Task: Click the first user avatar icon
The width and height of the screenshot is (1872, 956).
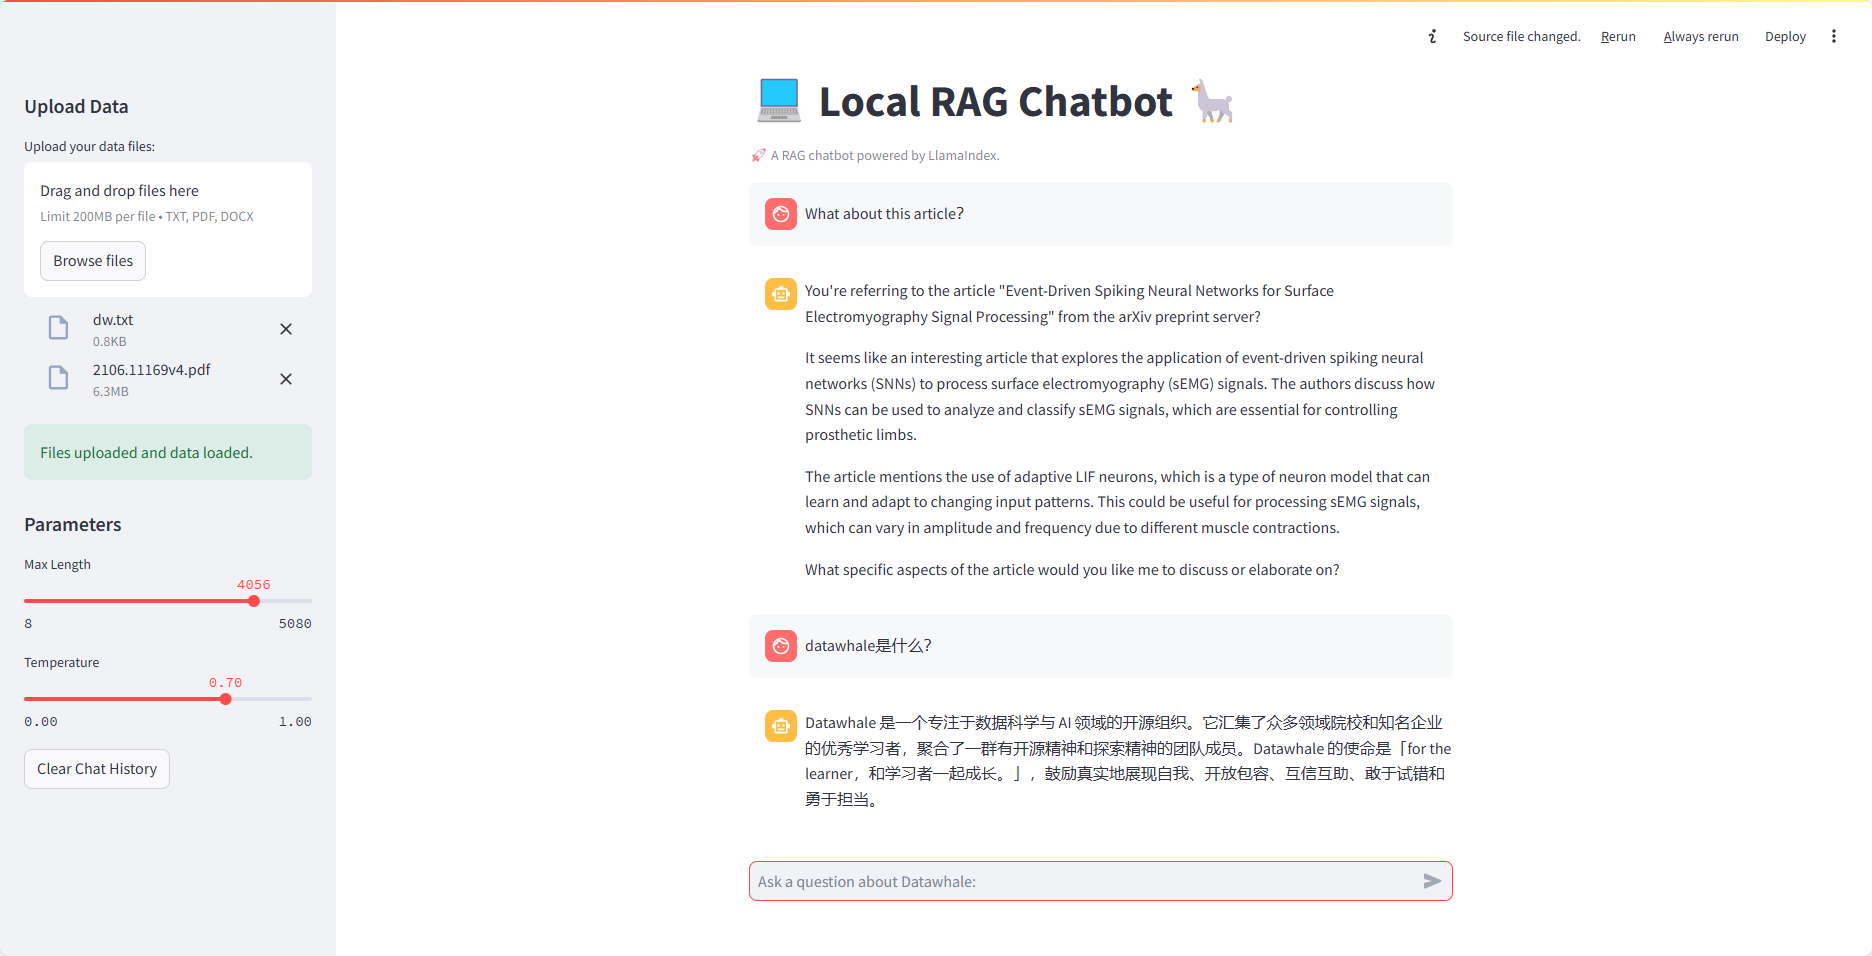Action: coord(781,214)
